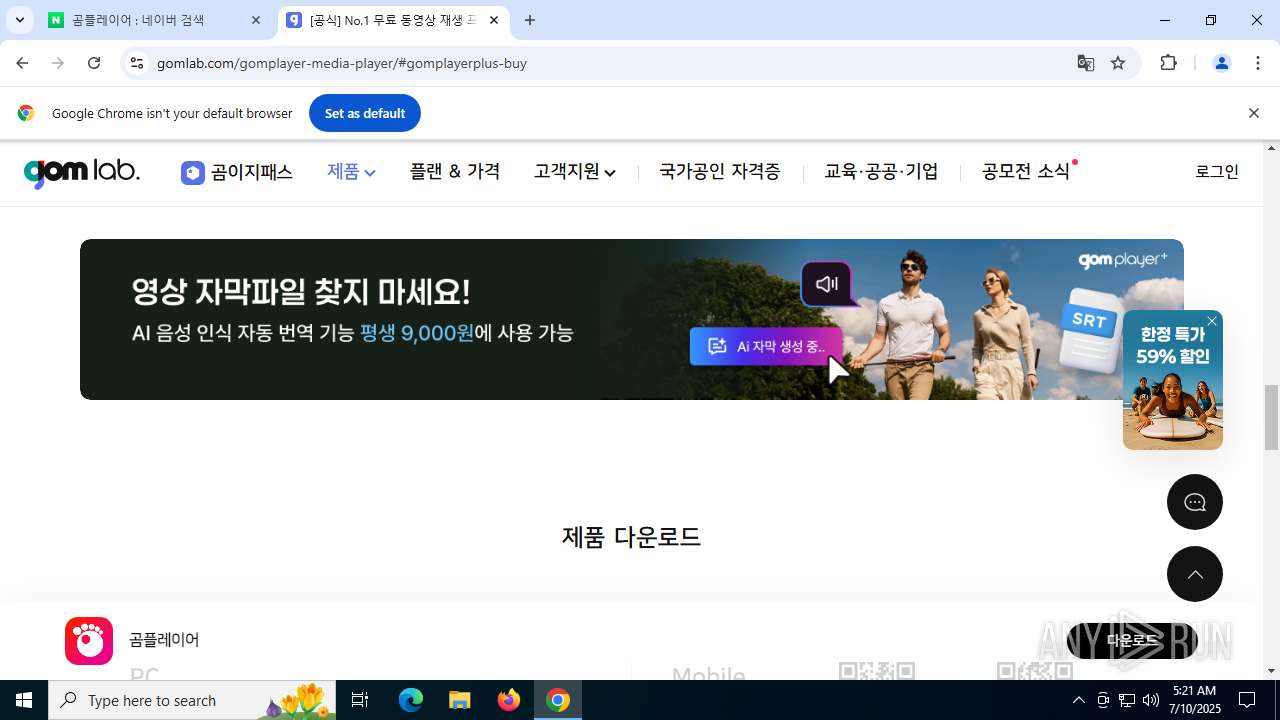
Task: Close the 한정 특가 59% 할인 popup
Action: pos(1212,321)
